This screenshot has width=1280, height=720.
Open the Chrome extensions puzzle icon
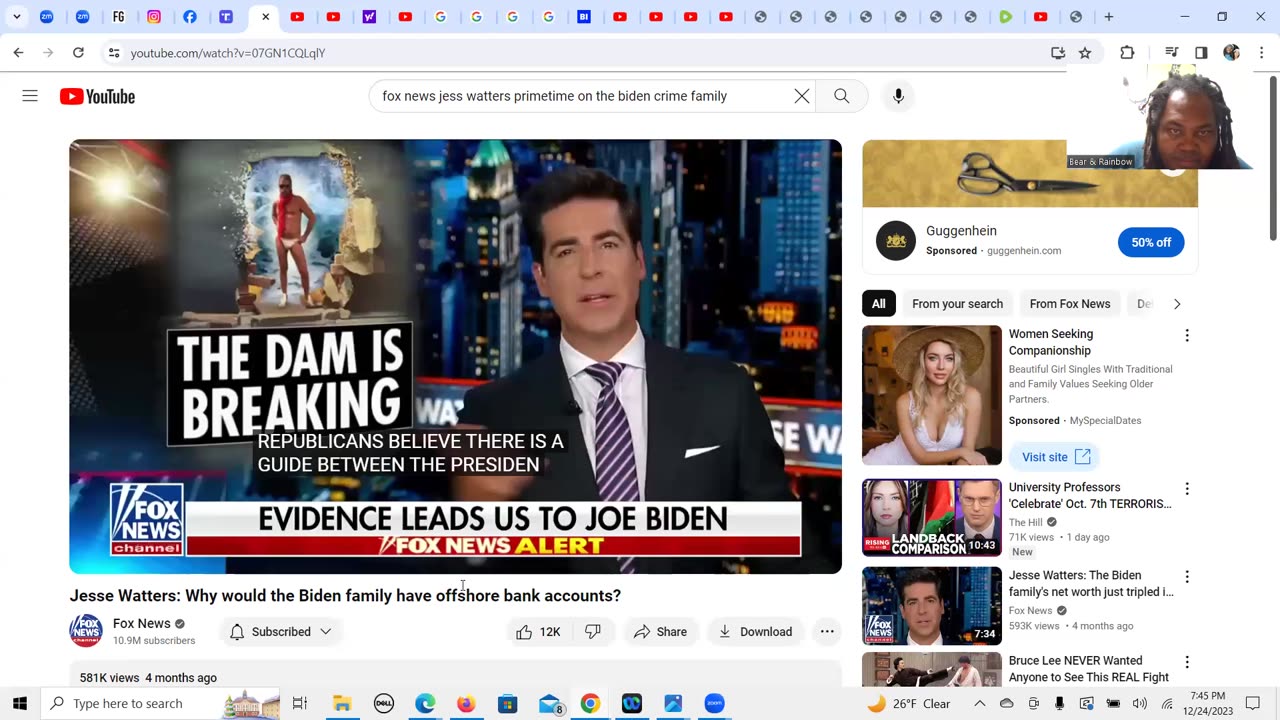[1127, 53]
